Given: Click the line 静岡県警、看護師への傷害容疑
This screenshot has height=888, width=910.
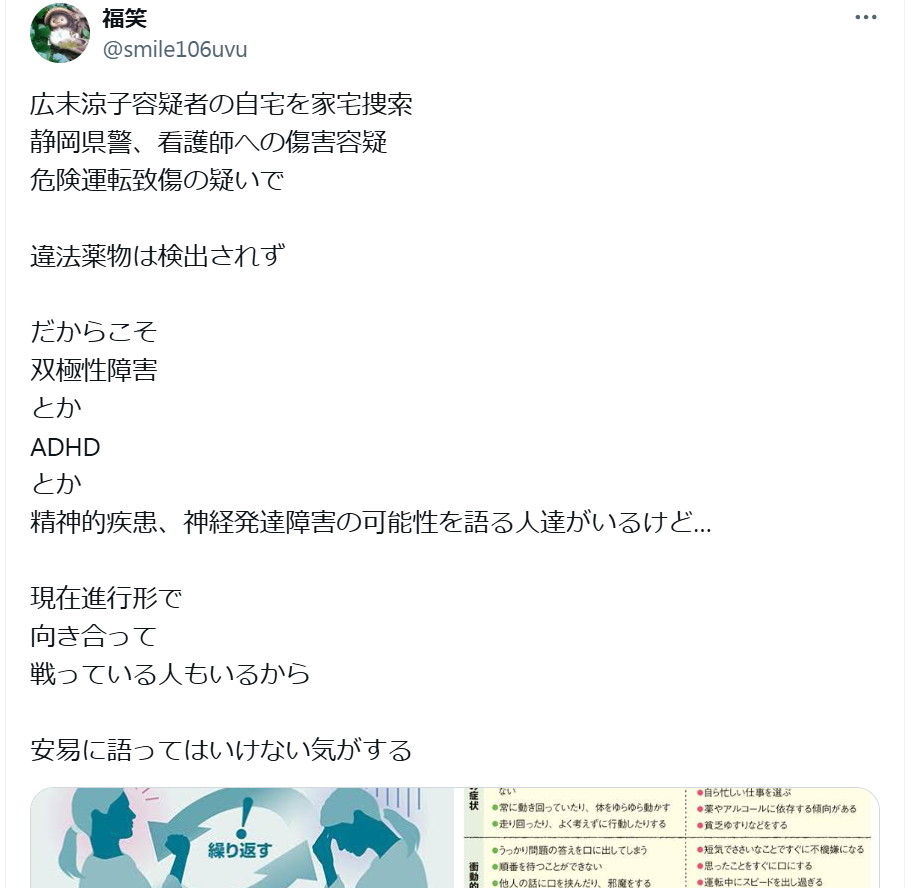Looking at the screenshot, I should pyautogui.click(x=208, y=142).
